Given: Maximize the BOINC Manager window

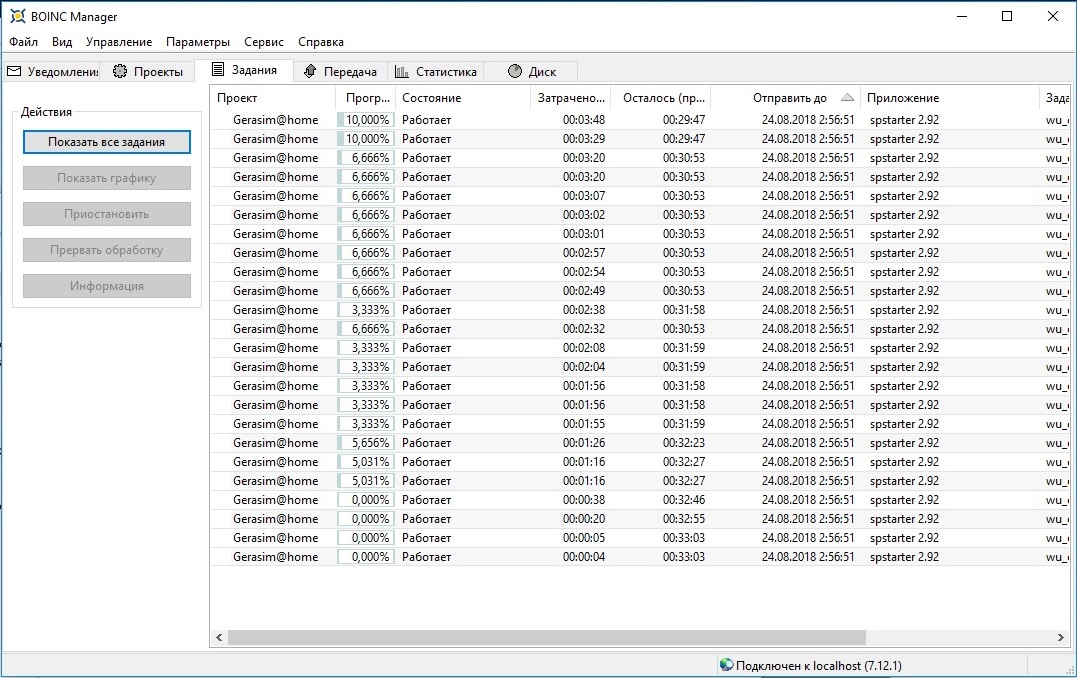Looking at the screenshot, I should (x=1007, y=16).
